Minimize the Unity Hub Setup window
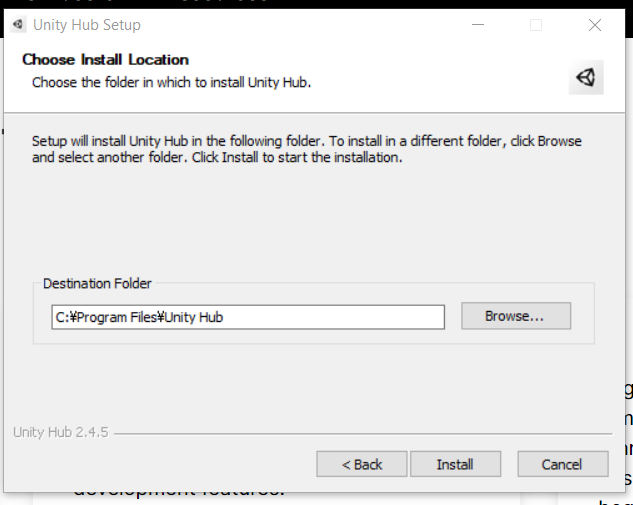 pos(478,25)
